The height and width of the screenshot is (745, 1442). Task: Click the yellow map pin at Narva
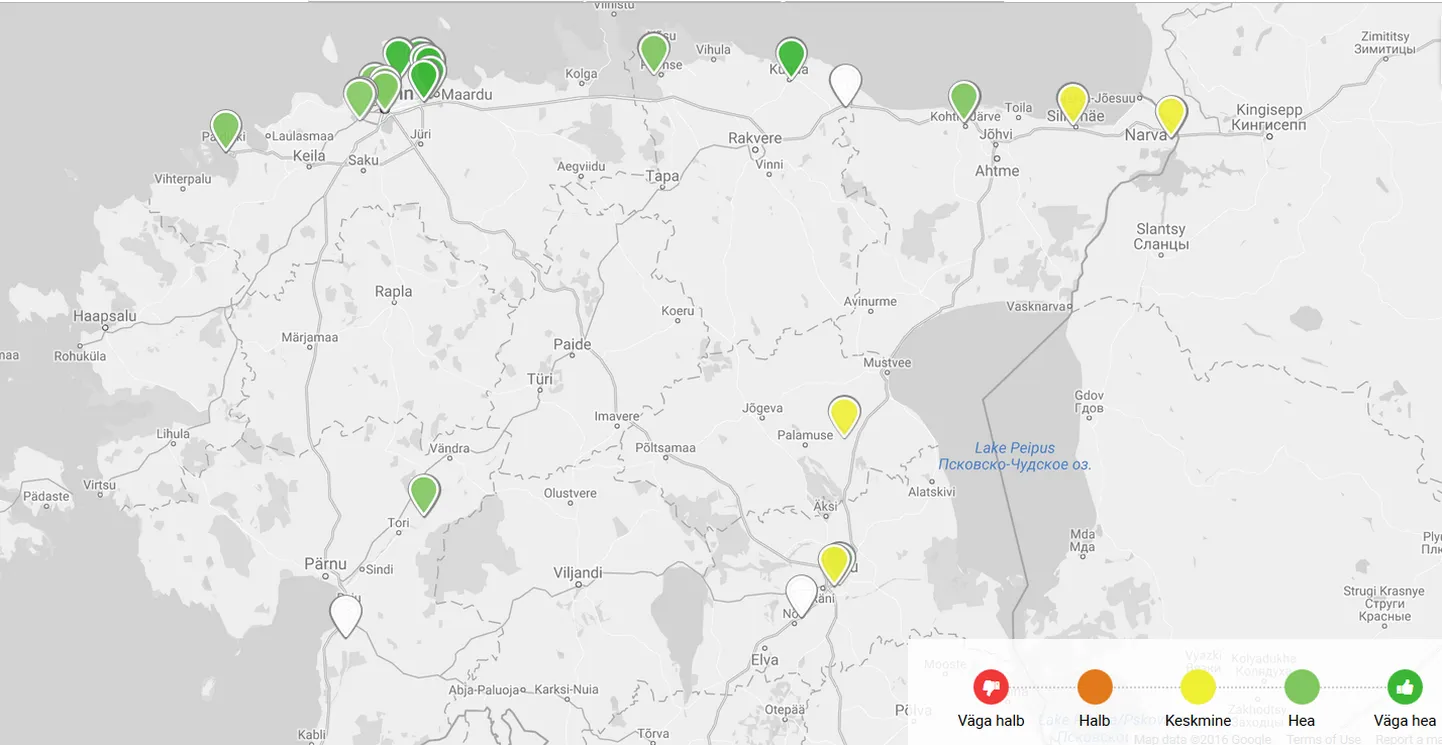click(1171, 115)
